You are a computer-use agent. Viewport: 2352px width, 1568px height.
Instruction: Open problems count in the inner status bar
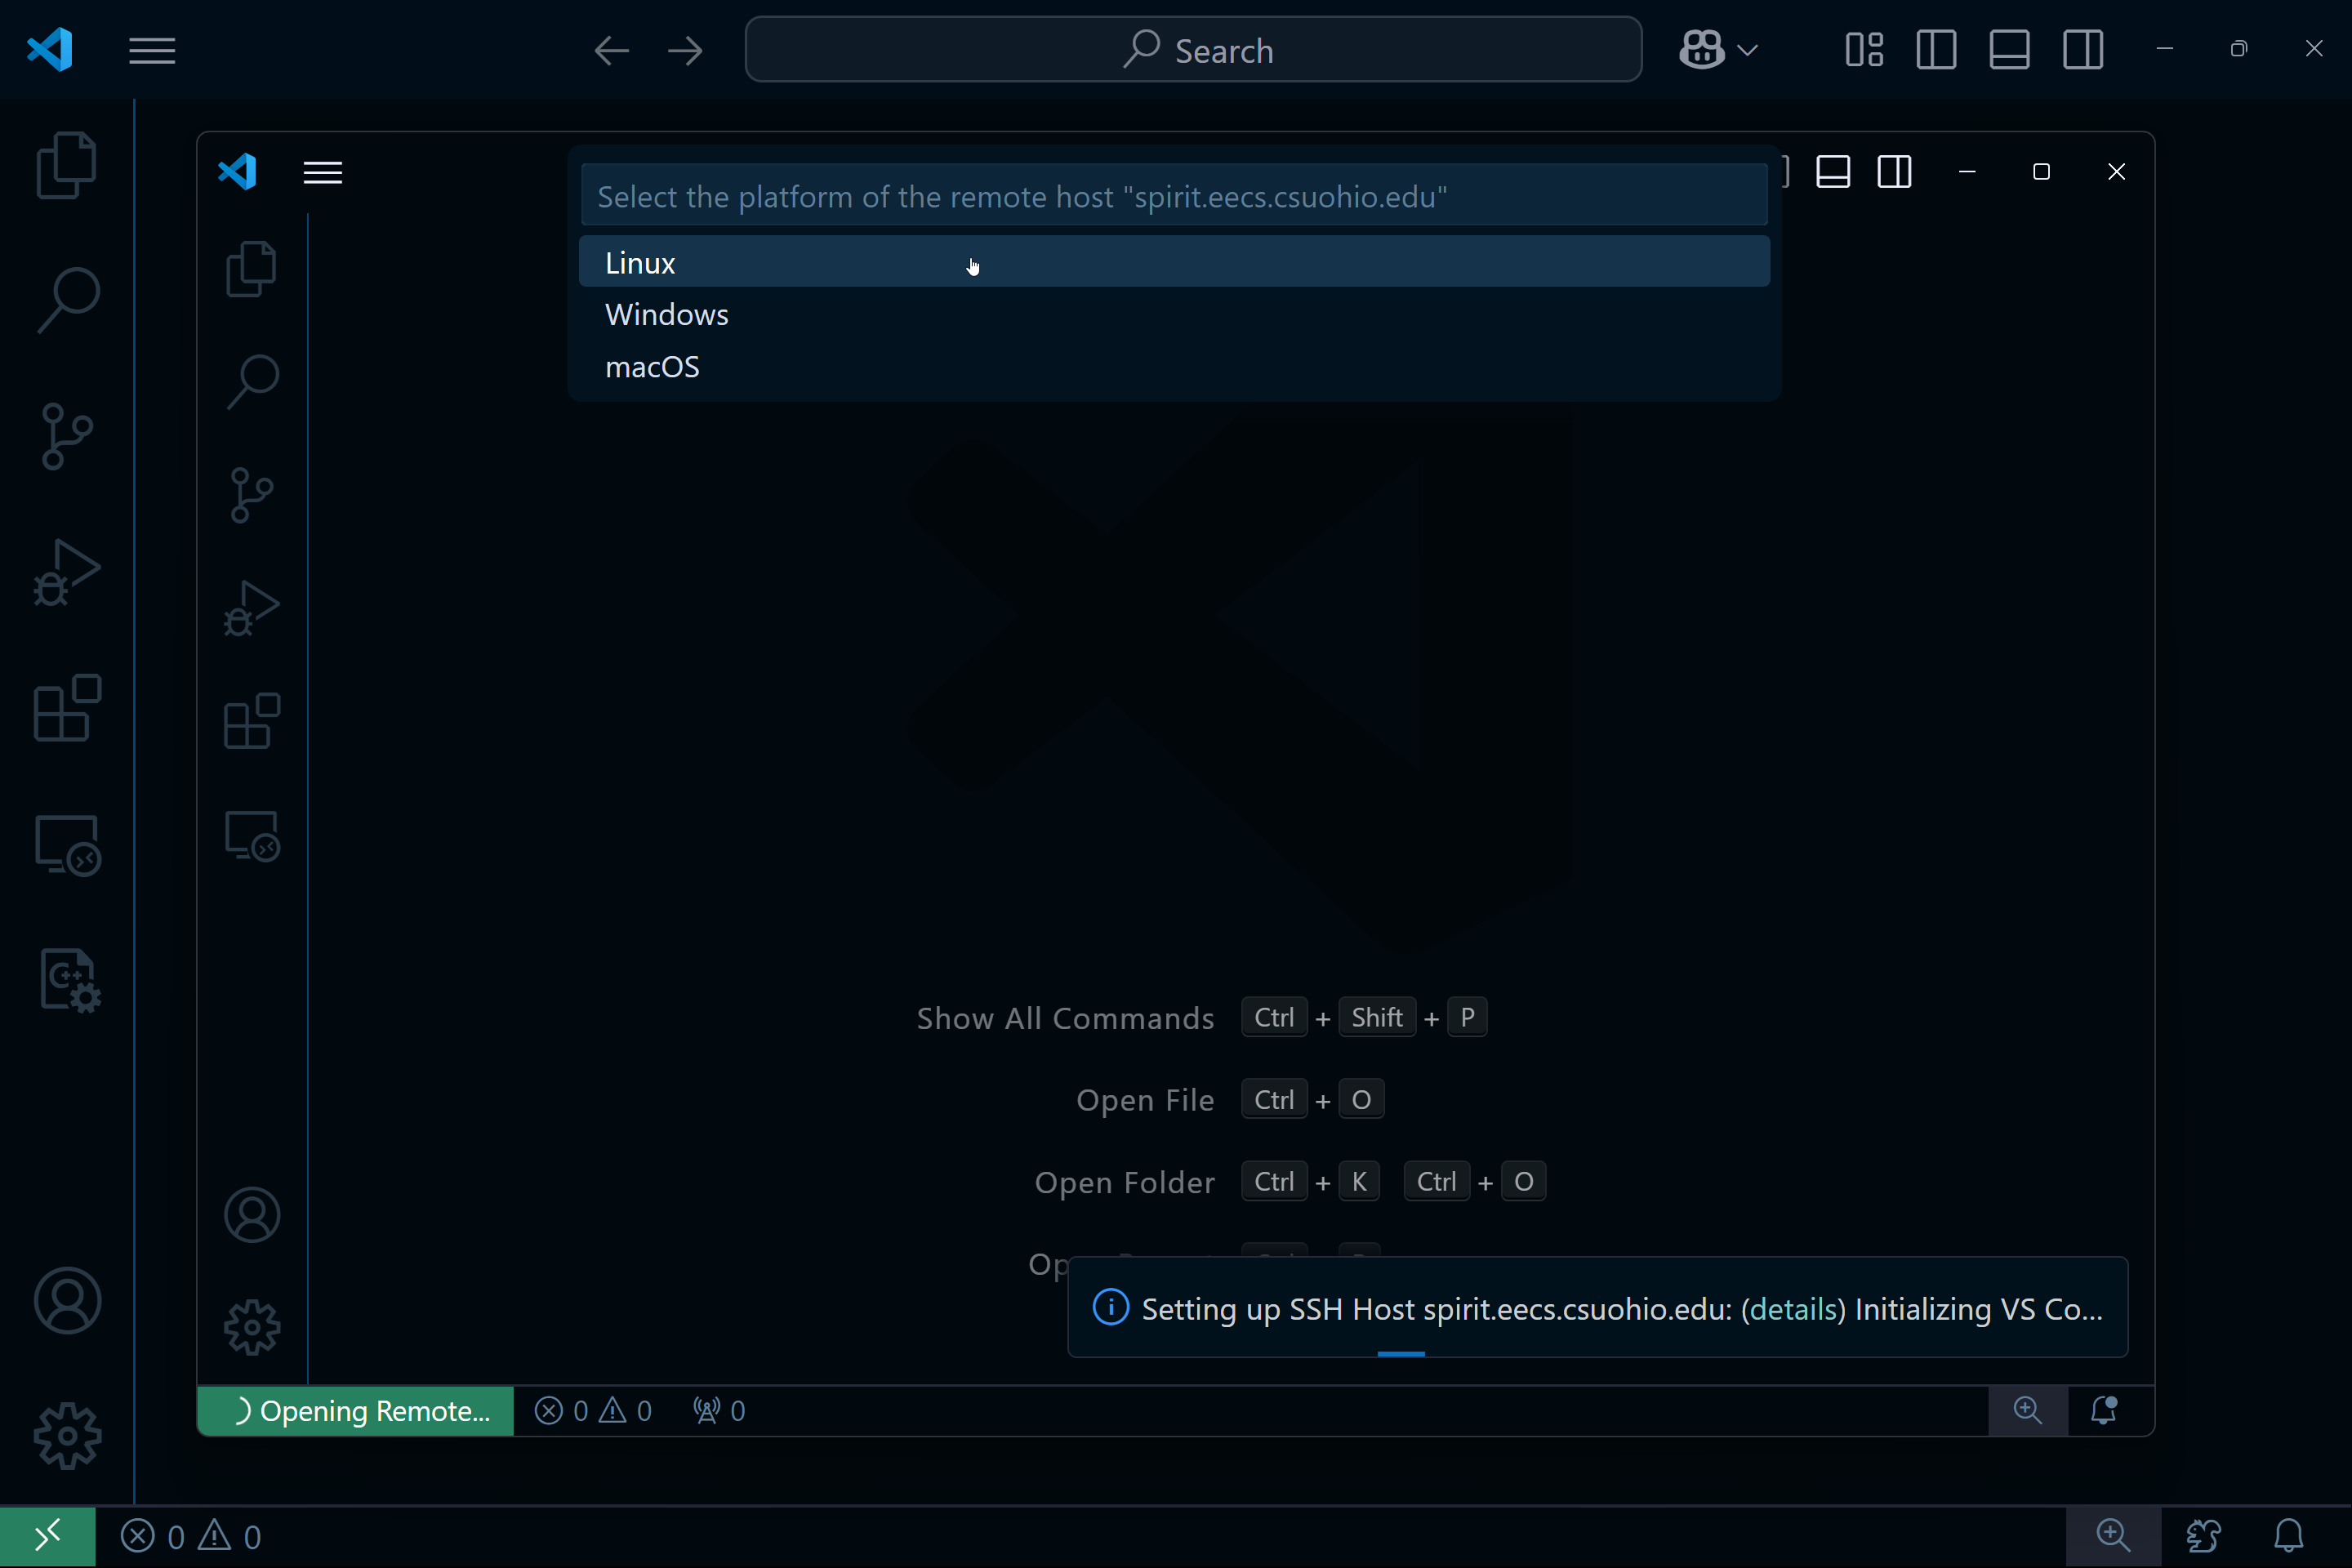pos(593,1411)
